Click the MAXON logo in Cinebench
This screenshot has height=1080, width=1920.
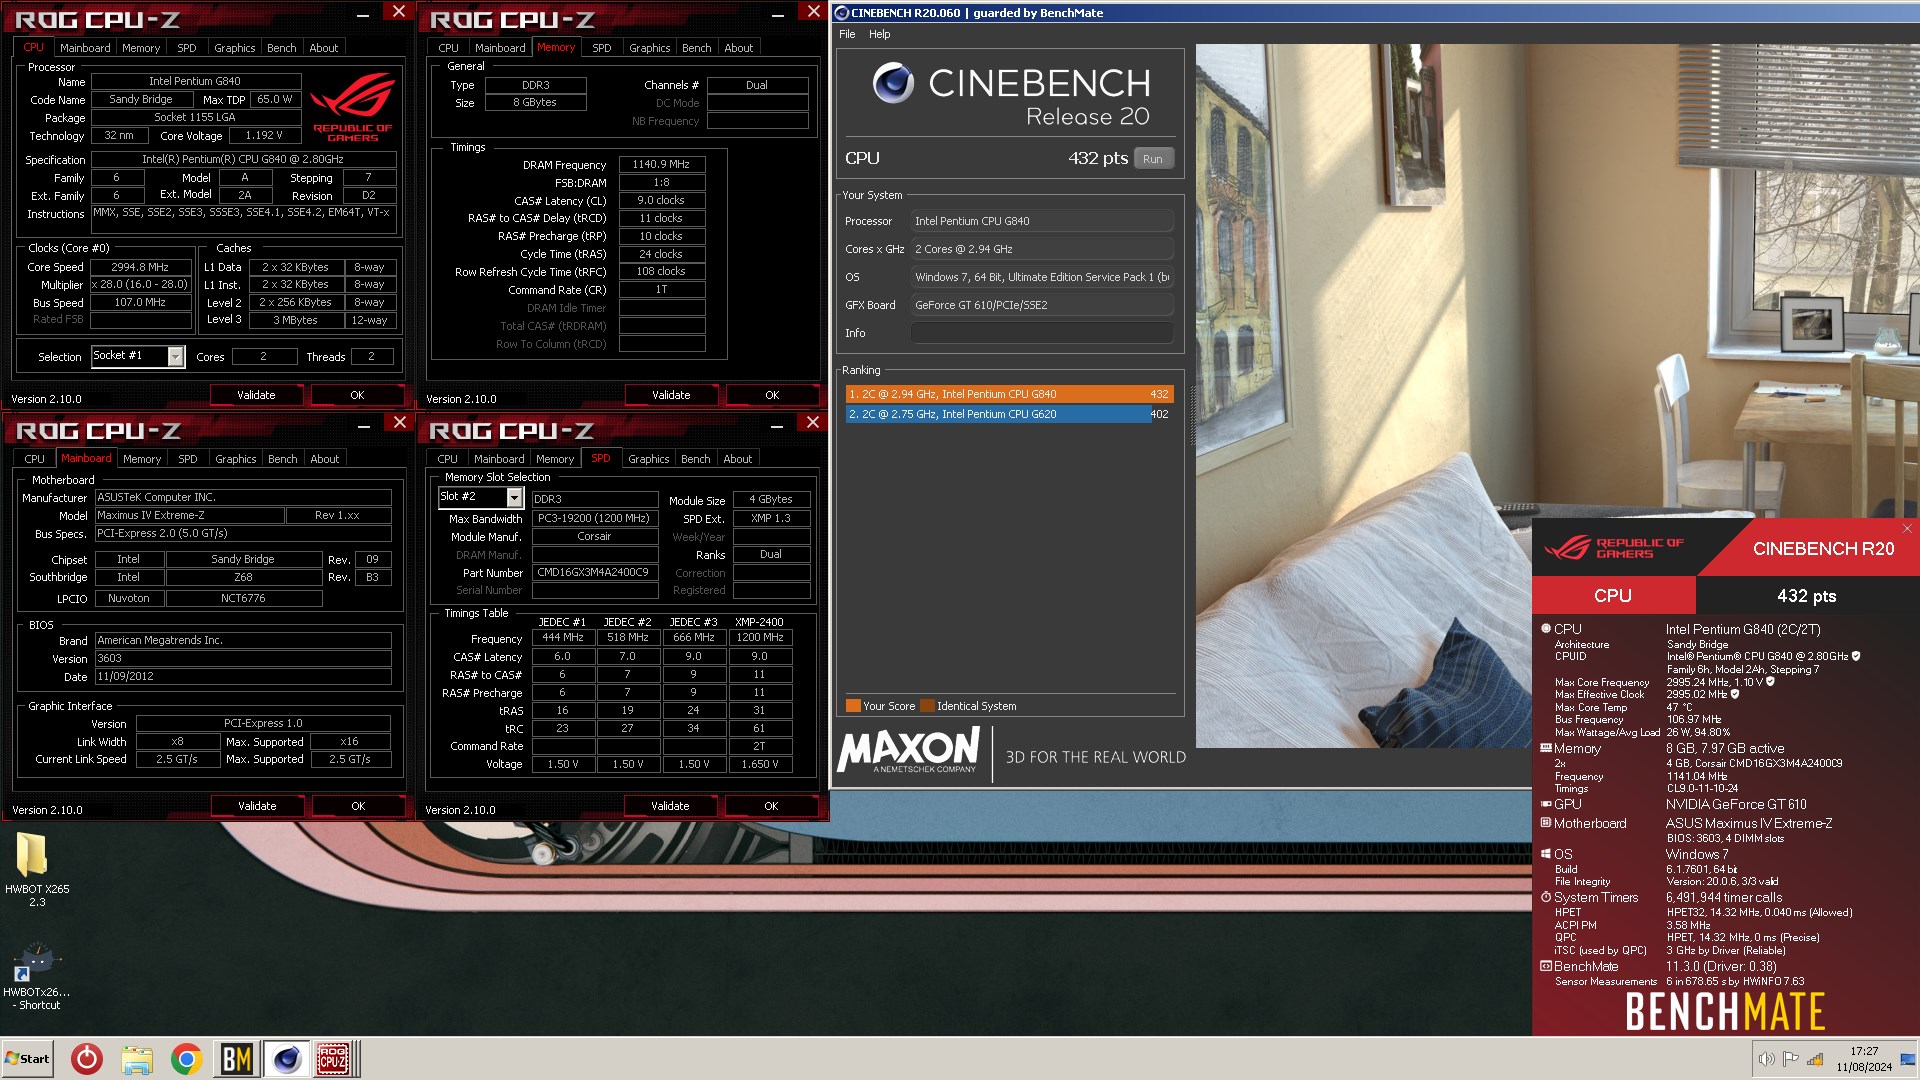[x=909, y=751]
